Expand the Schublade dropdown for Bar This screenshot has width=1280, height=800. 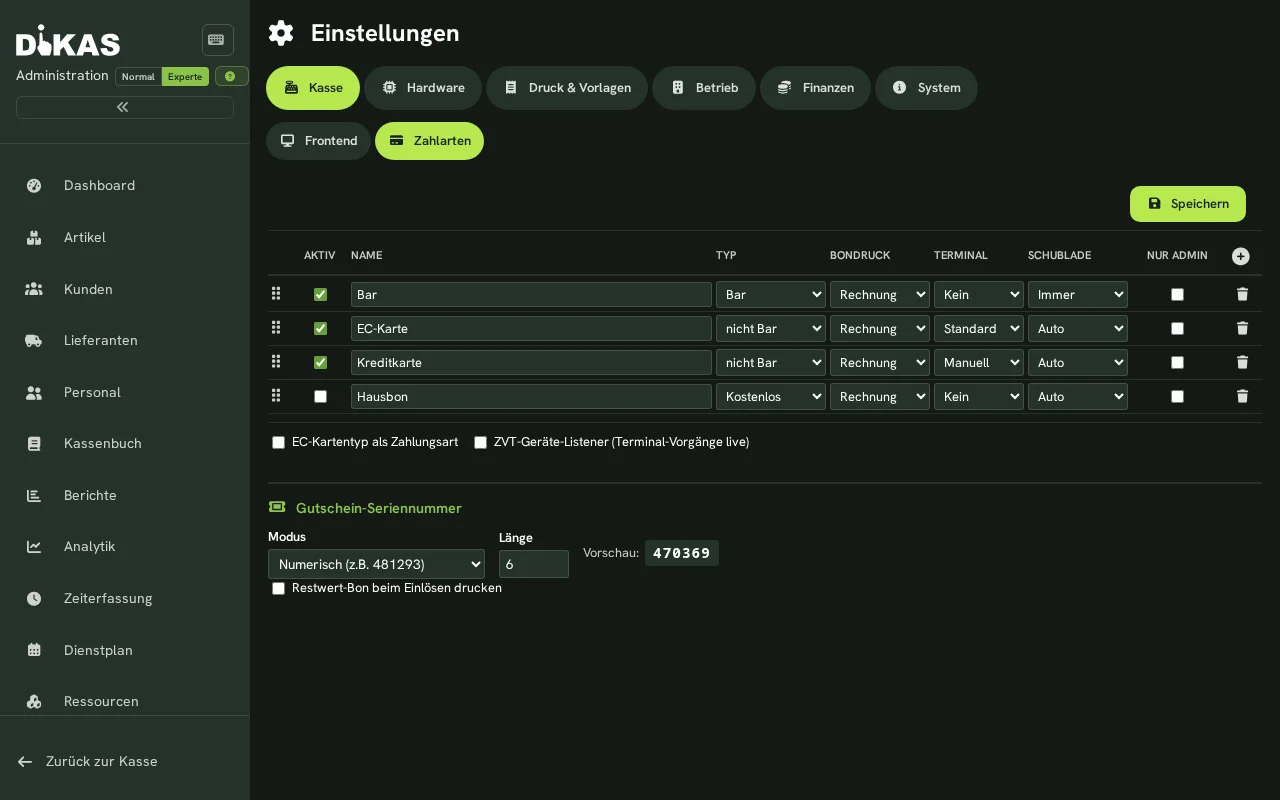[1078, 294]
